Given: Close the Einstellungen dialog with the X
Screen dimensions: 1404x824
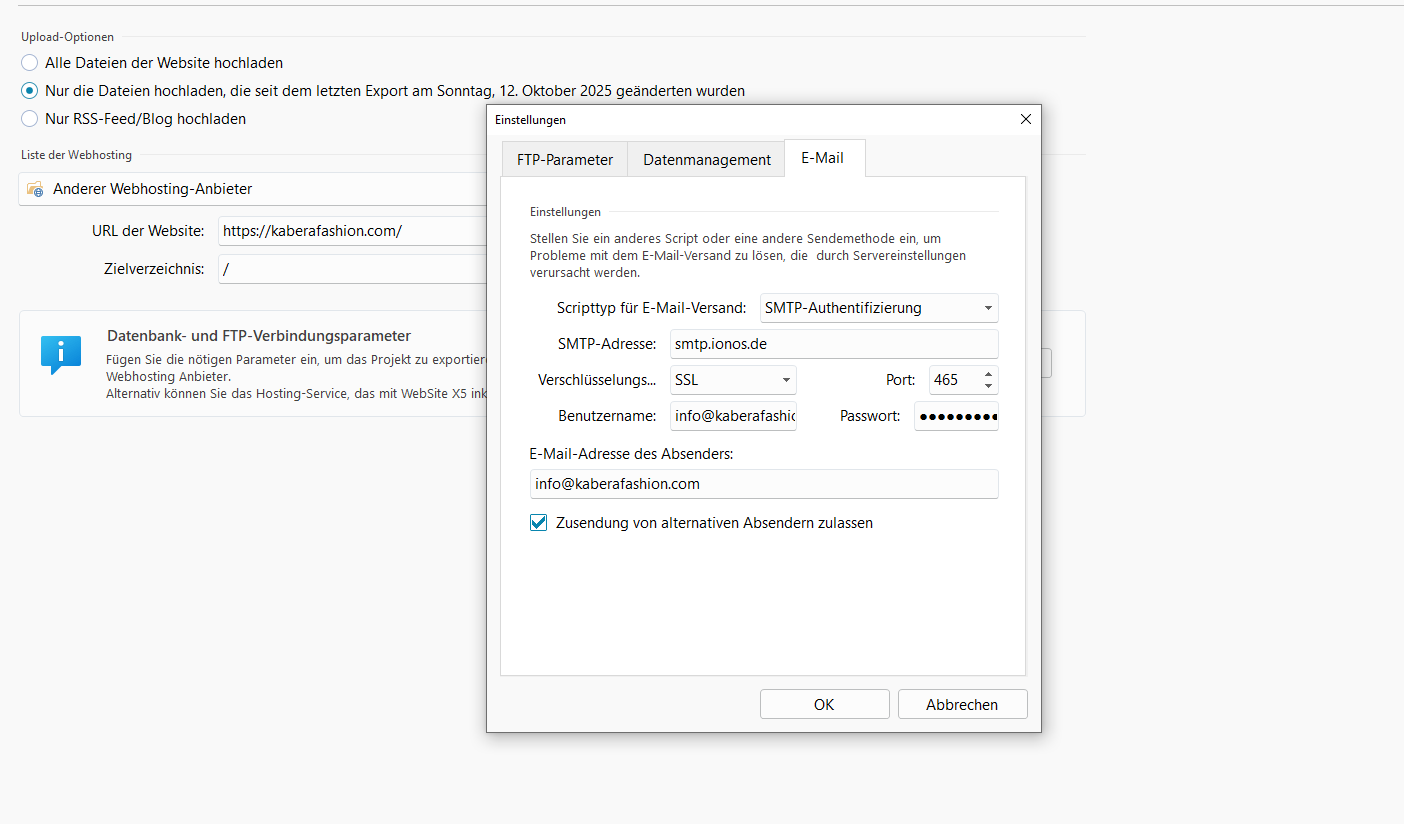Looking at the screenshot, I should [1025, 119].
